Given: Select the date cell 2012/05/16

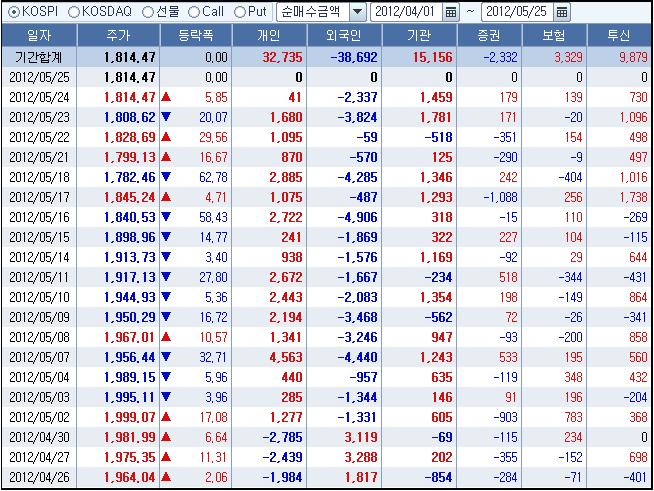Looking at the screenshot, I should pyautogui.click(x=39, y=217).
